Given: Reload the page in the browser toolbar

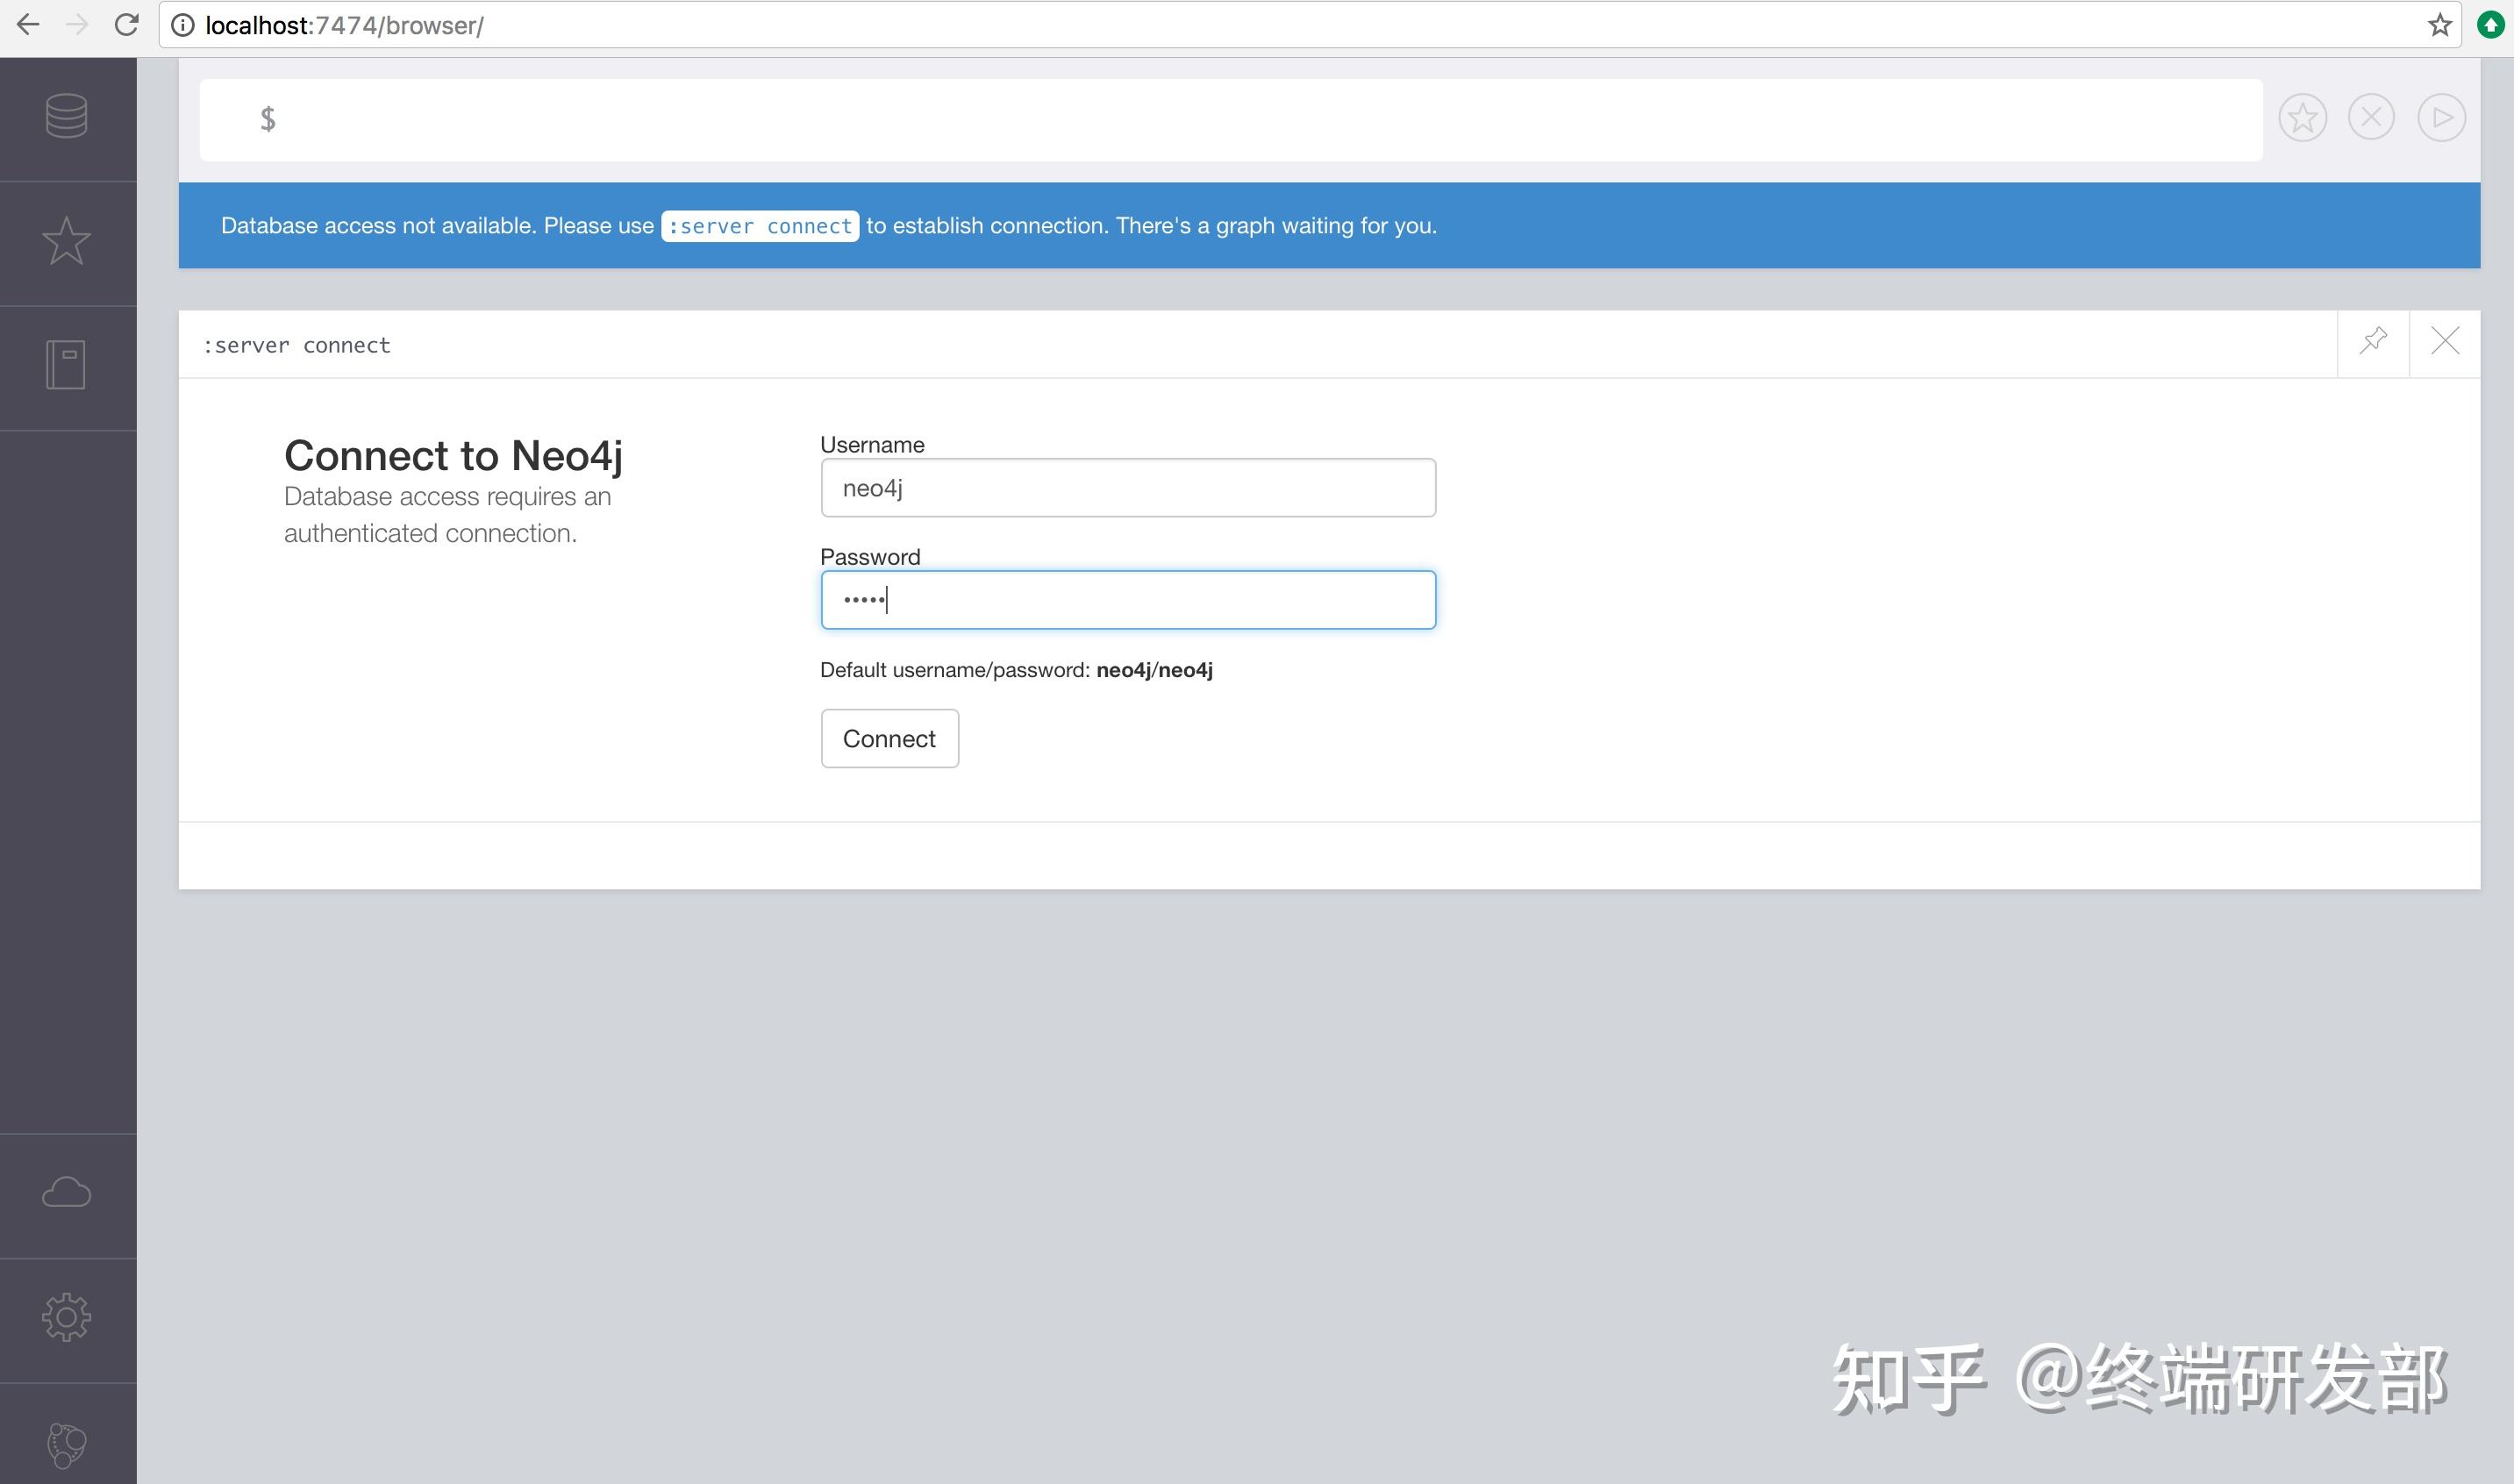Looking at the screenshot, I should point(126,25).
